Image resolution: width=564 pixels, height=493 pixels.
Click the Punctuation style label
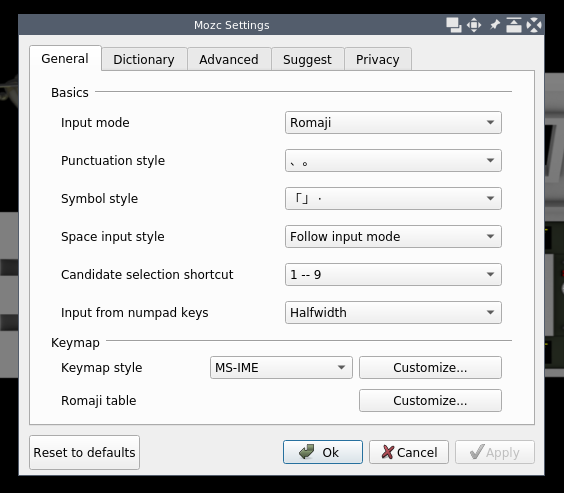point(113,161)
